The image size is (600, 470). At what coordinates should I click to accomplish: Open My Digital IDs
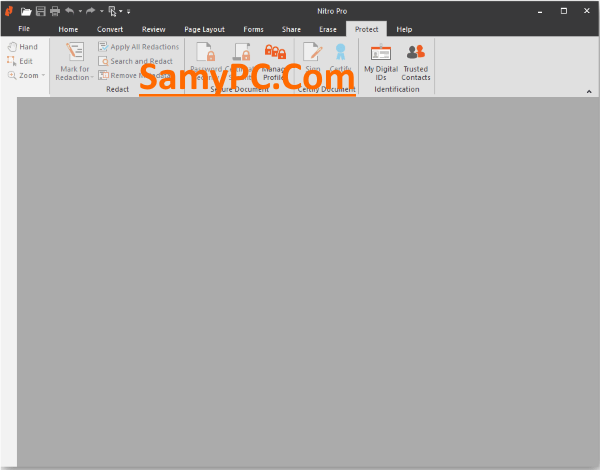[x=381, y=62]
